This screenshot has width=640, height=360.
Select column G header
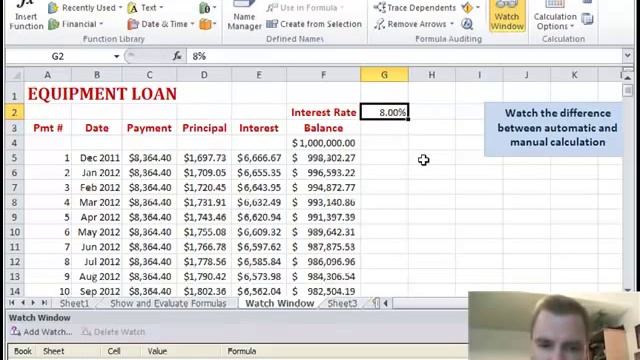[384, 75]
